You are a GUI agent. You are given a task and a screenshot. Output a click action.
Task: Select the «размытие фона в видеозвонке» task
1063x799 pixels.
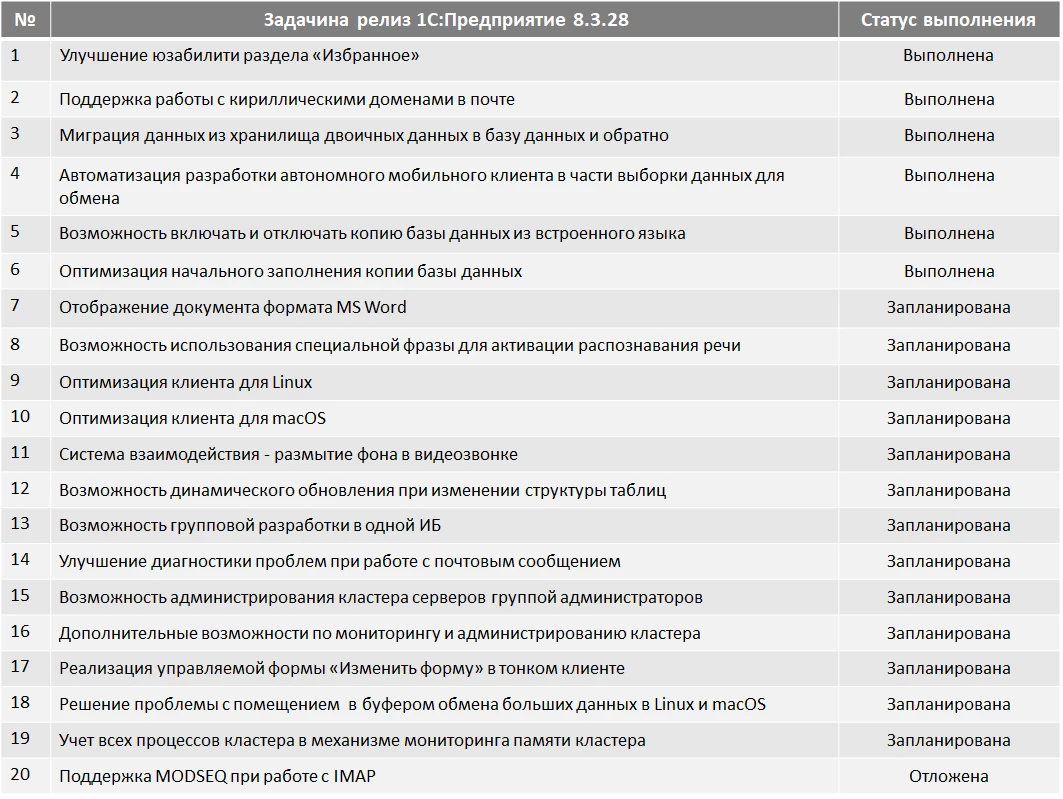pyautogui.click(x=288, y=454)
